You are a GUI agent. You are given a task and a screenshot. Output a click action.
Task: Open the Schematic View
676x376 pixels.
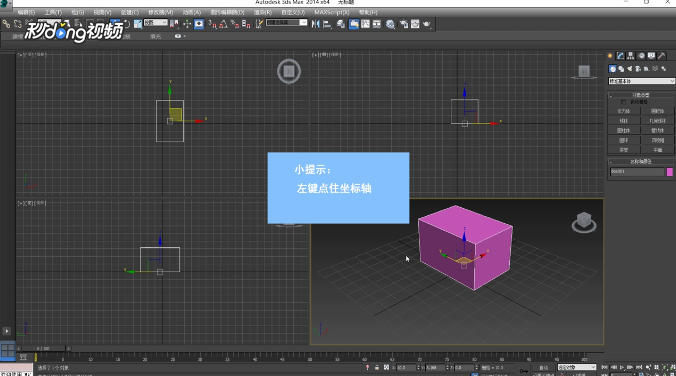coord(376,24)
